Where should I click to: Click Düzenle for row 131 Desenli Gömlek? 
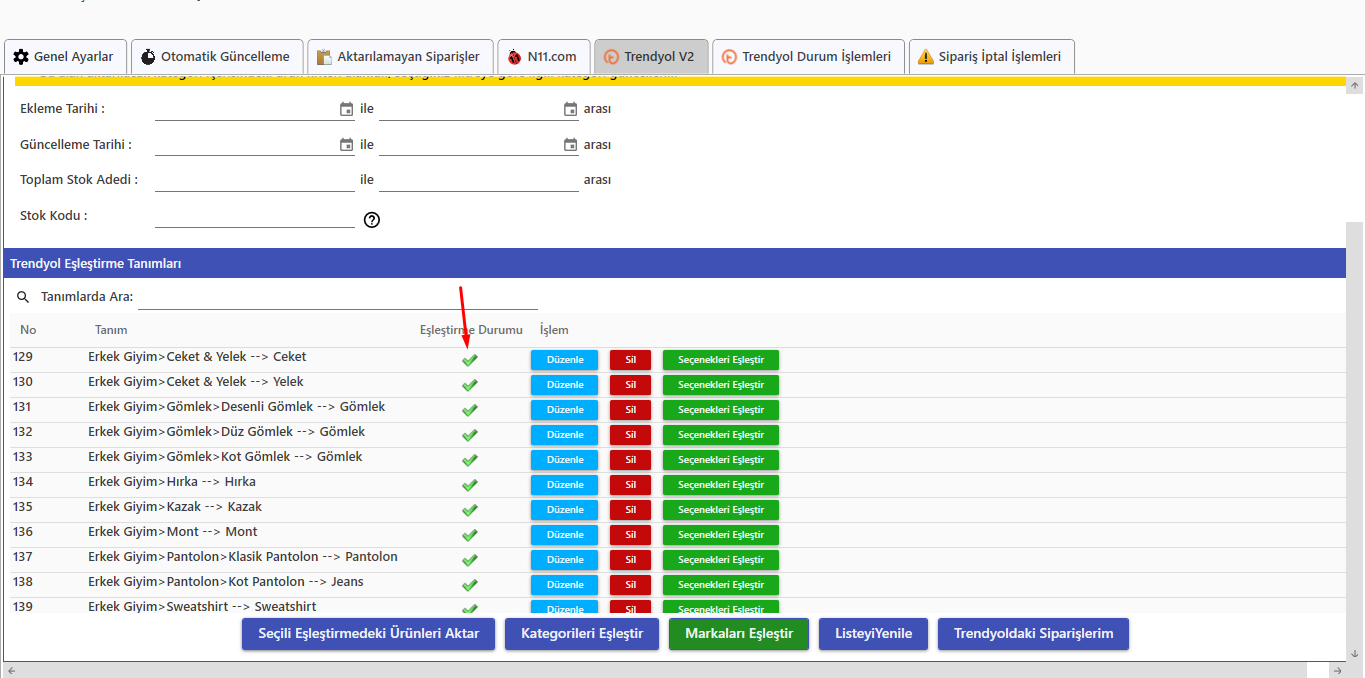point(565,410)
